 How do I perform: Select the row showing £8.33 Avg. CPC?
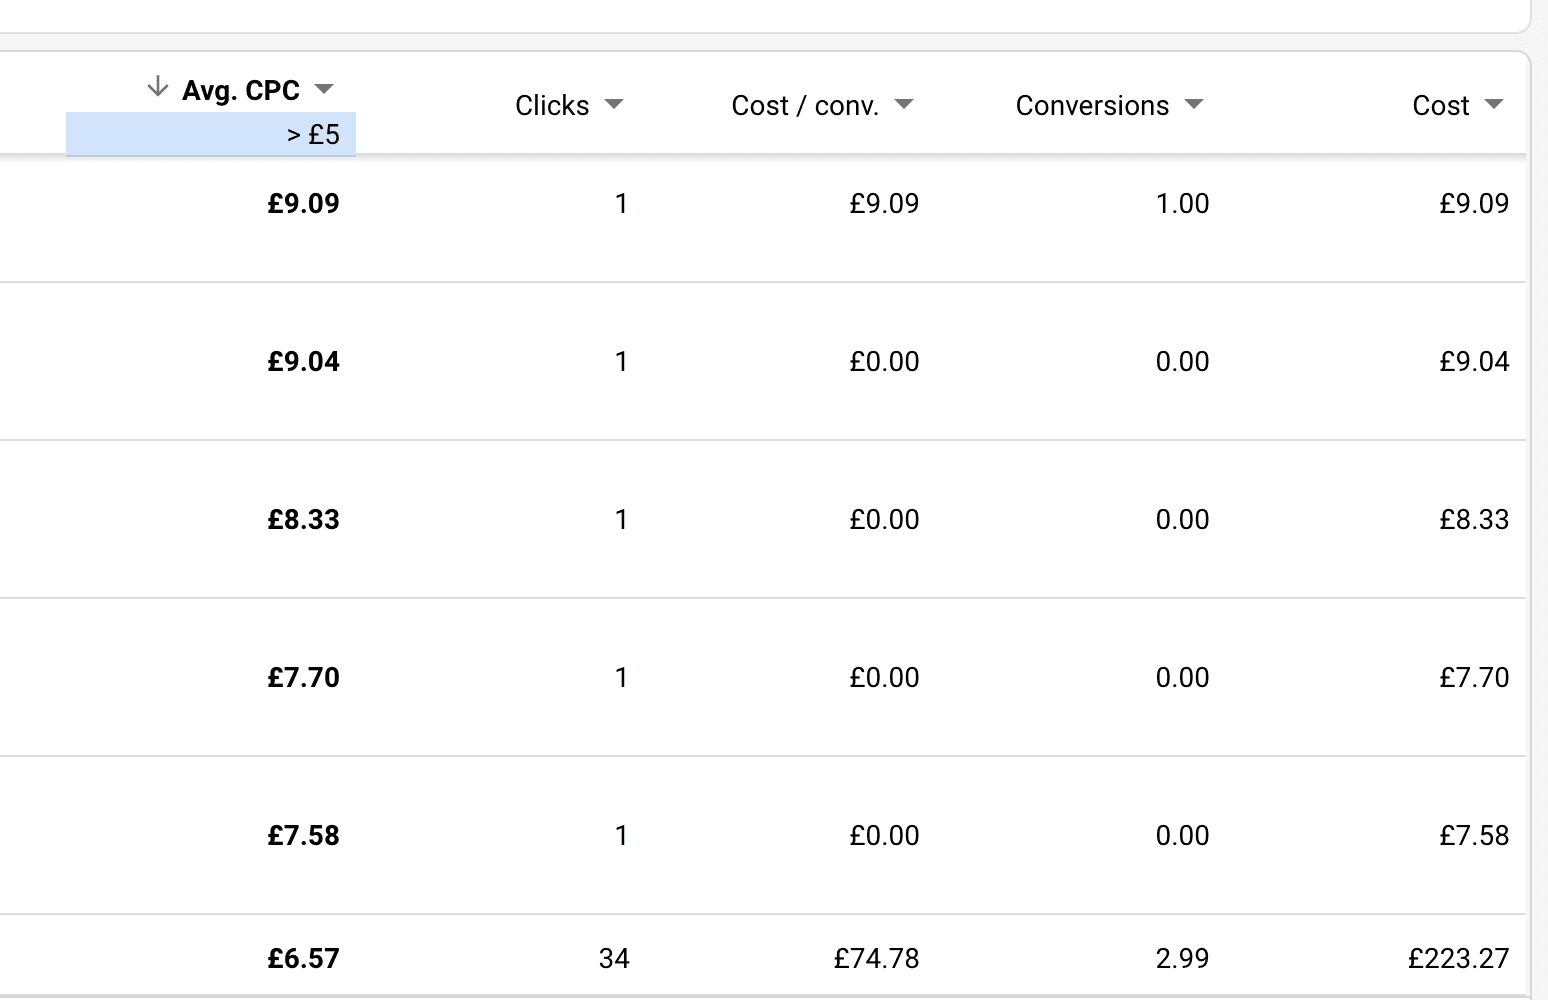[x=303, y=519]
